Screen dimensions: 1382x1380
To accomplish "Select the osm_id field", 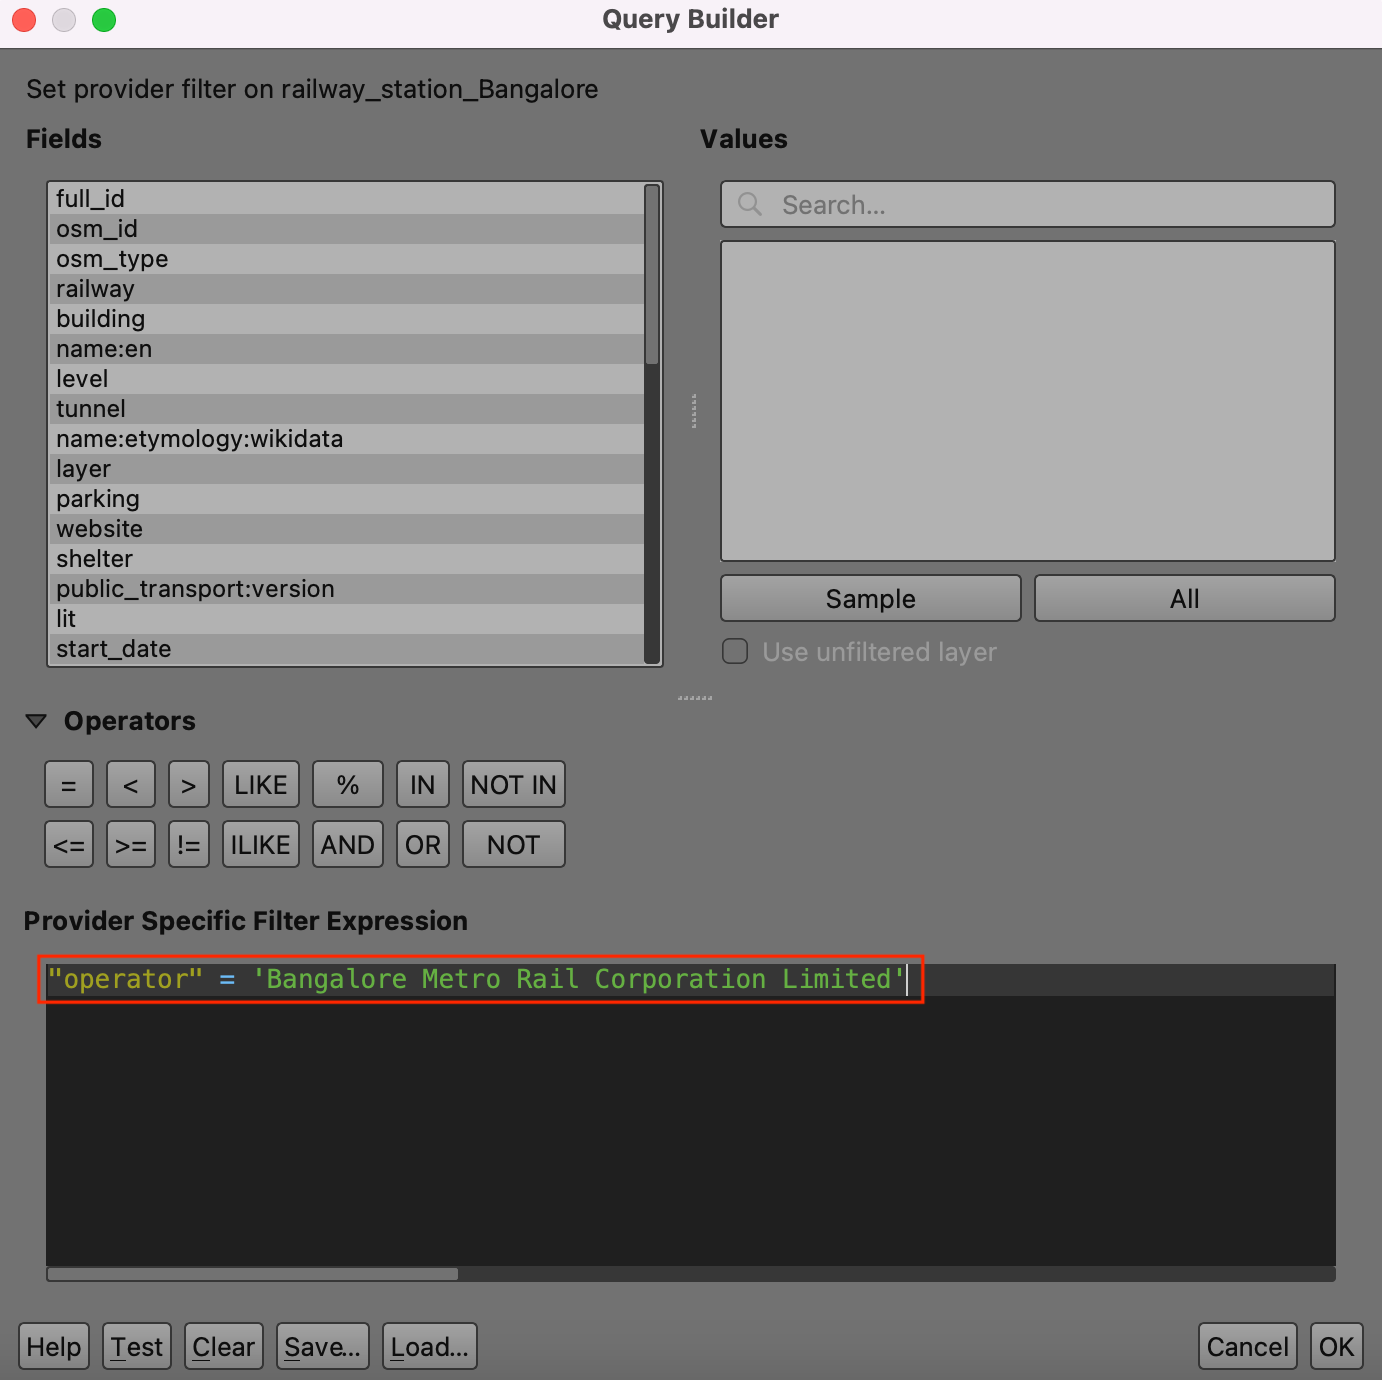I will click(x=346, y=229).
